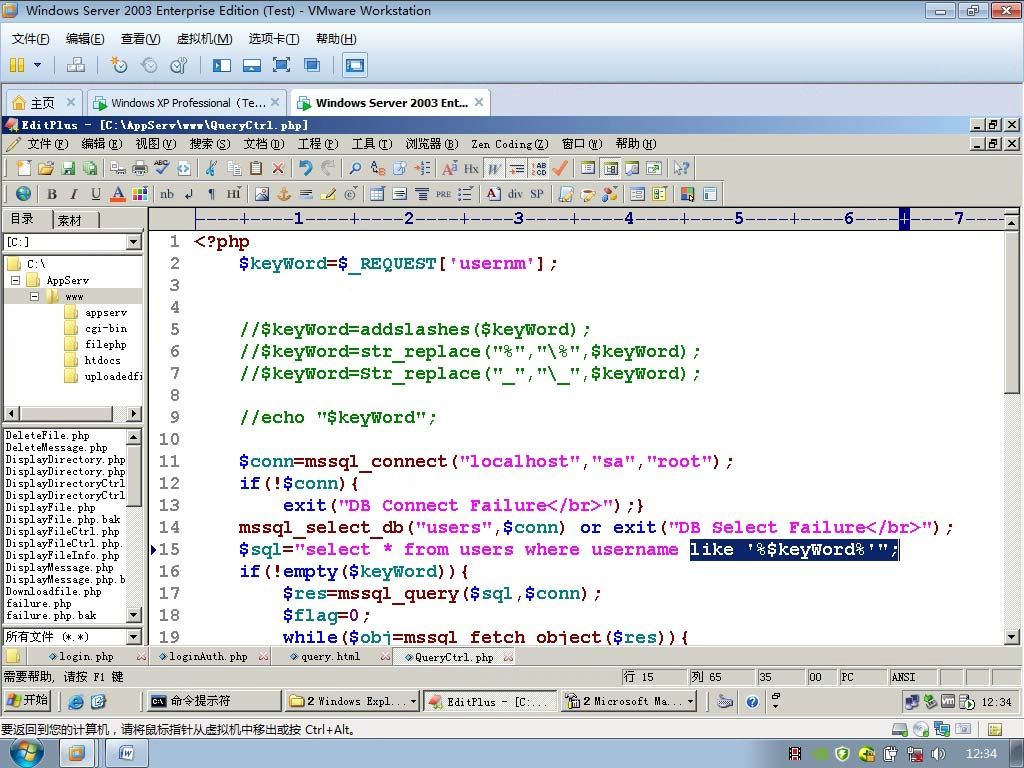This screenshot has width=1024, height=768.
Task: Open a file with the Open folder icon
Action: (x=46, y=168)
